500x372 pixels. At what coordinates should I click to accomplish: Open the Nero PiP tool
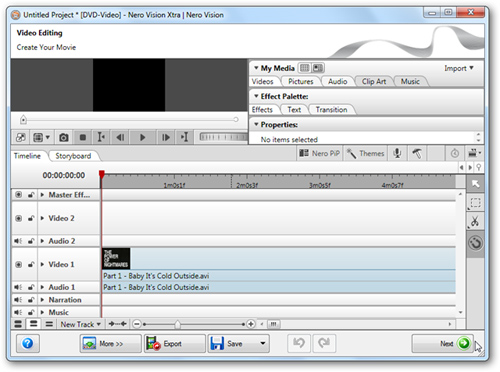pos(319,153)
